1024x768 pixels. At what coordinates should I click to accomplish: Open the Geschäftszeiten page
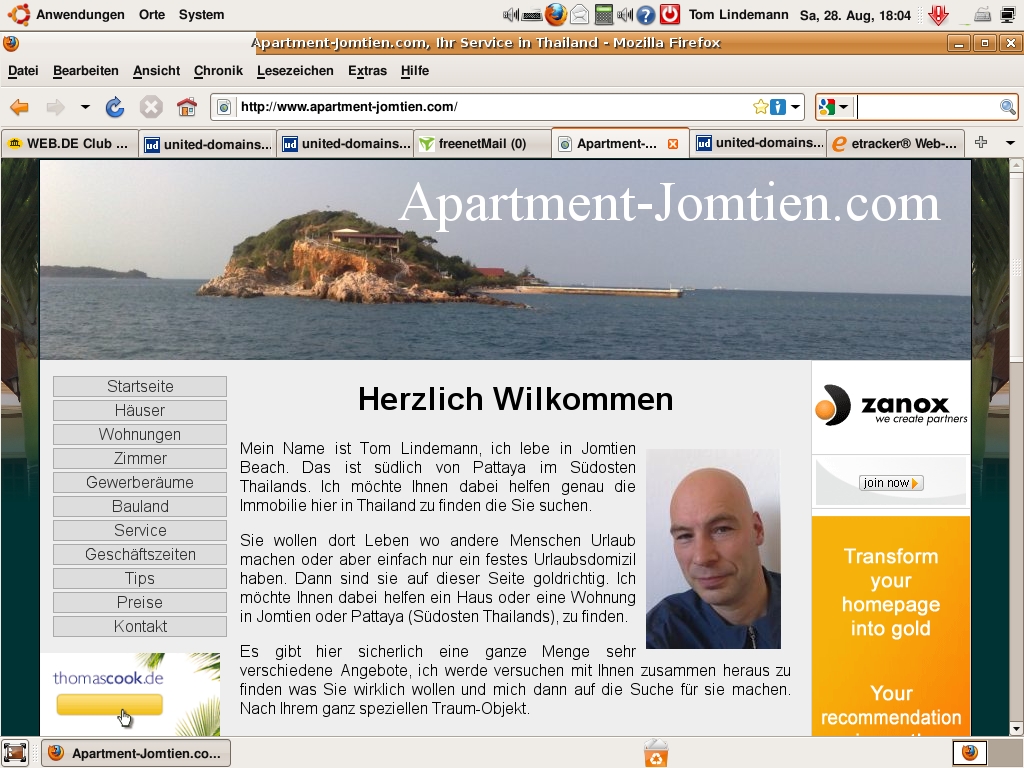tap(140, 554)
